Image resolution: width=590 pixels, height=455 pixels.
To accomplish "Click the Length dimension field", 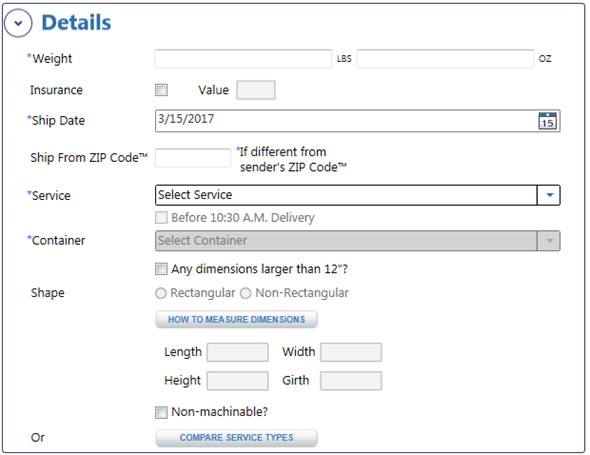I will (237, 352).
